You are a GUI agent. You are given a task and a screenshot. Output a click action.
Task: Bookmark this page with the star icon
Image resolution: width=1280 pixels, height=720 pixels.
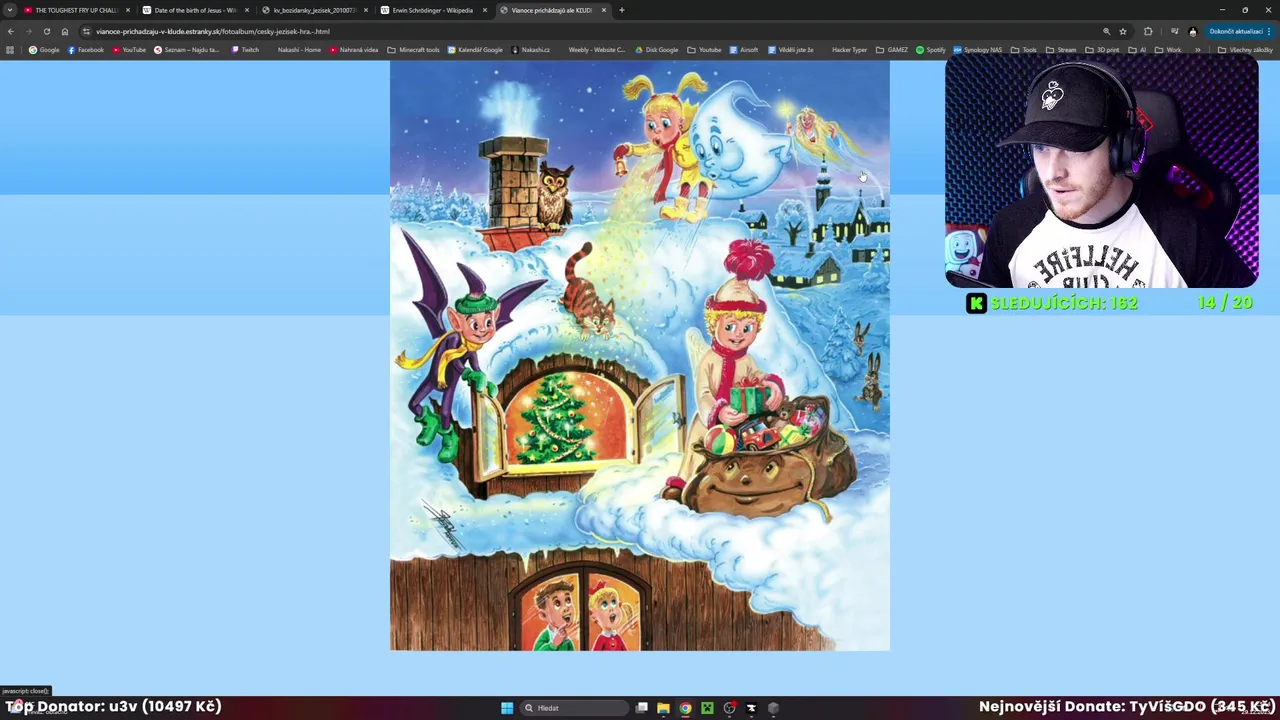click(x=1123, y=31)
